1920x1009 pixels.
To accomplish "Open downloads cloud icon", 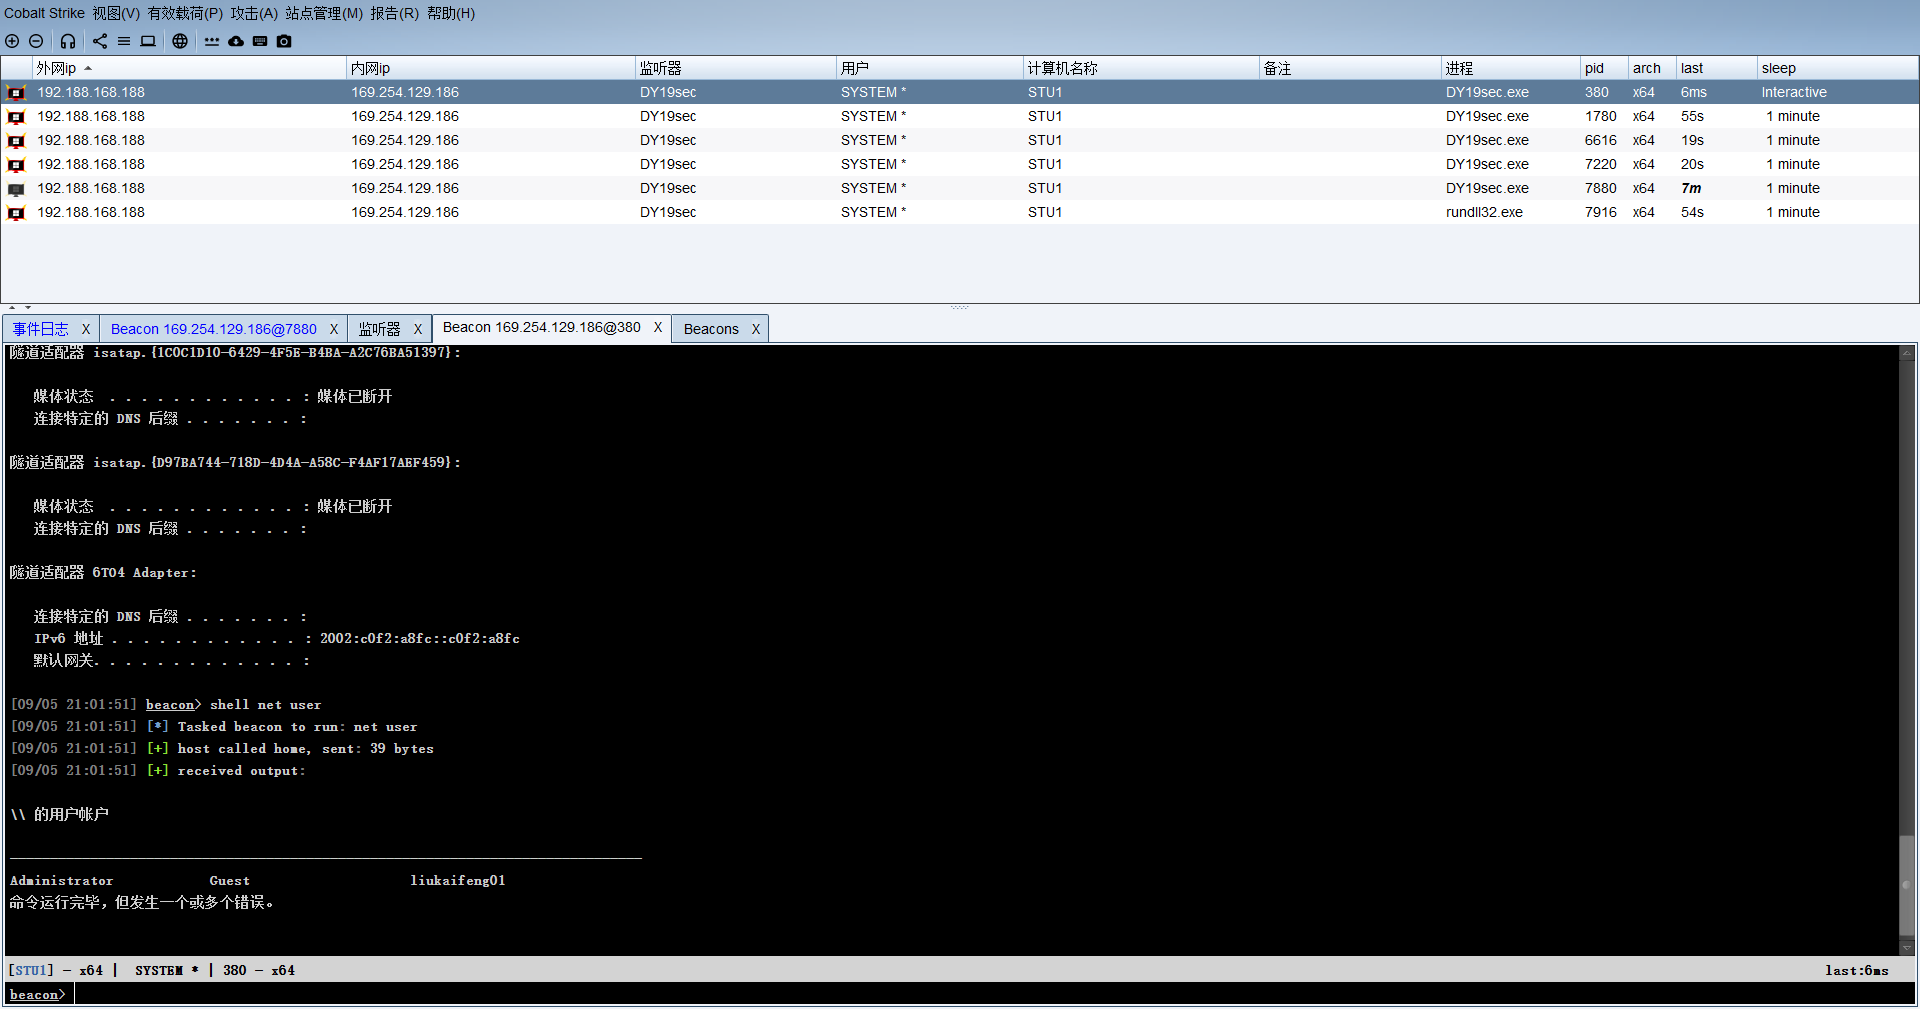I will pyautogui.click(x=236, y=41).
